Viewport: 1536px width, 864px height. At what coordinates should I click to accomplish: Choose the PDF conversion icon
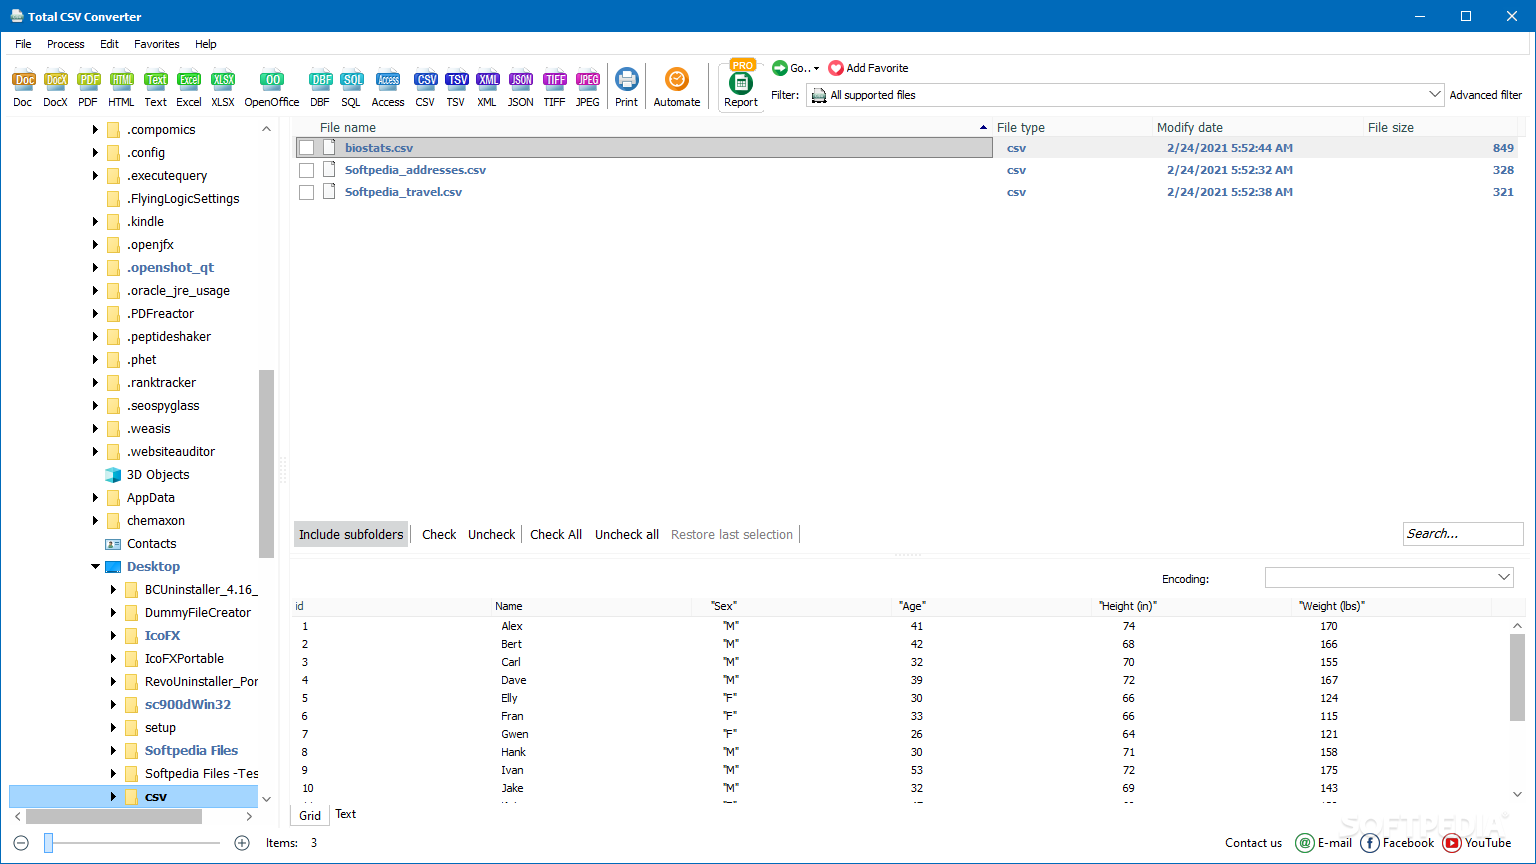pos(88,88)
